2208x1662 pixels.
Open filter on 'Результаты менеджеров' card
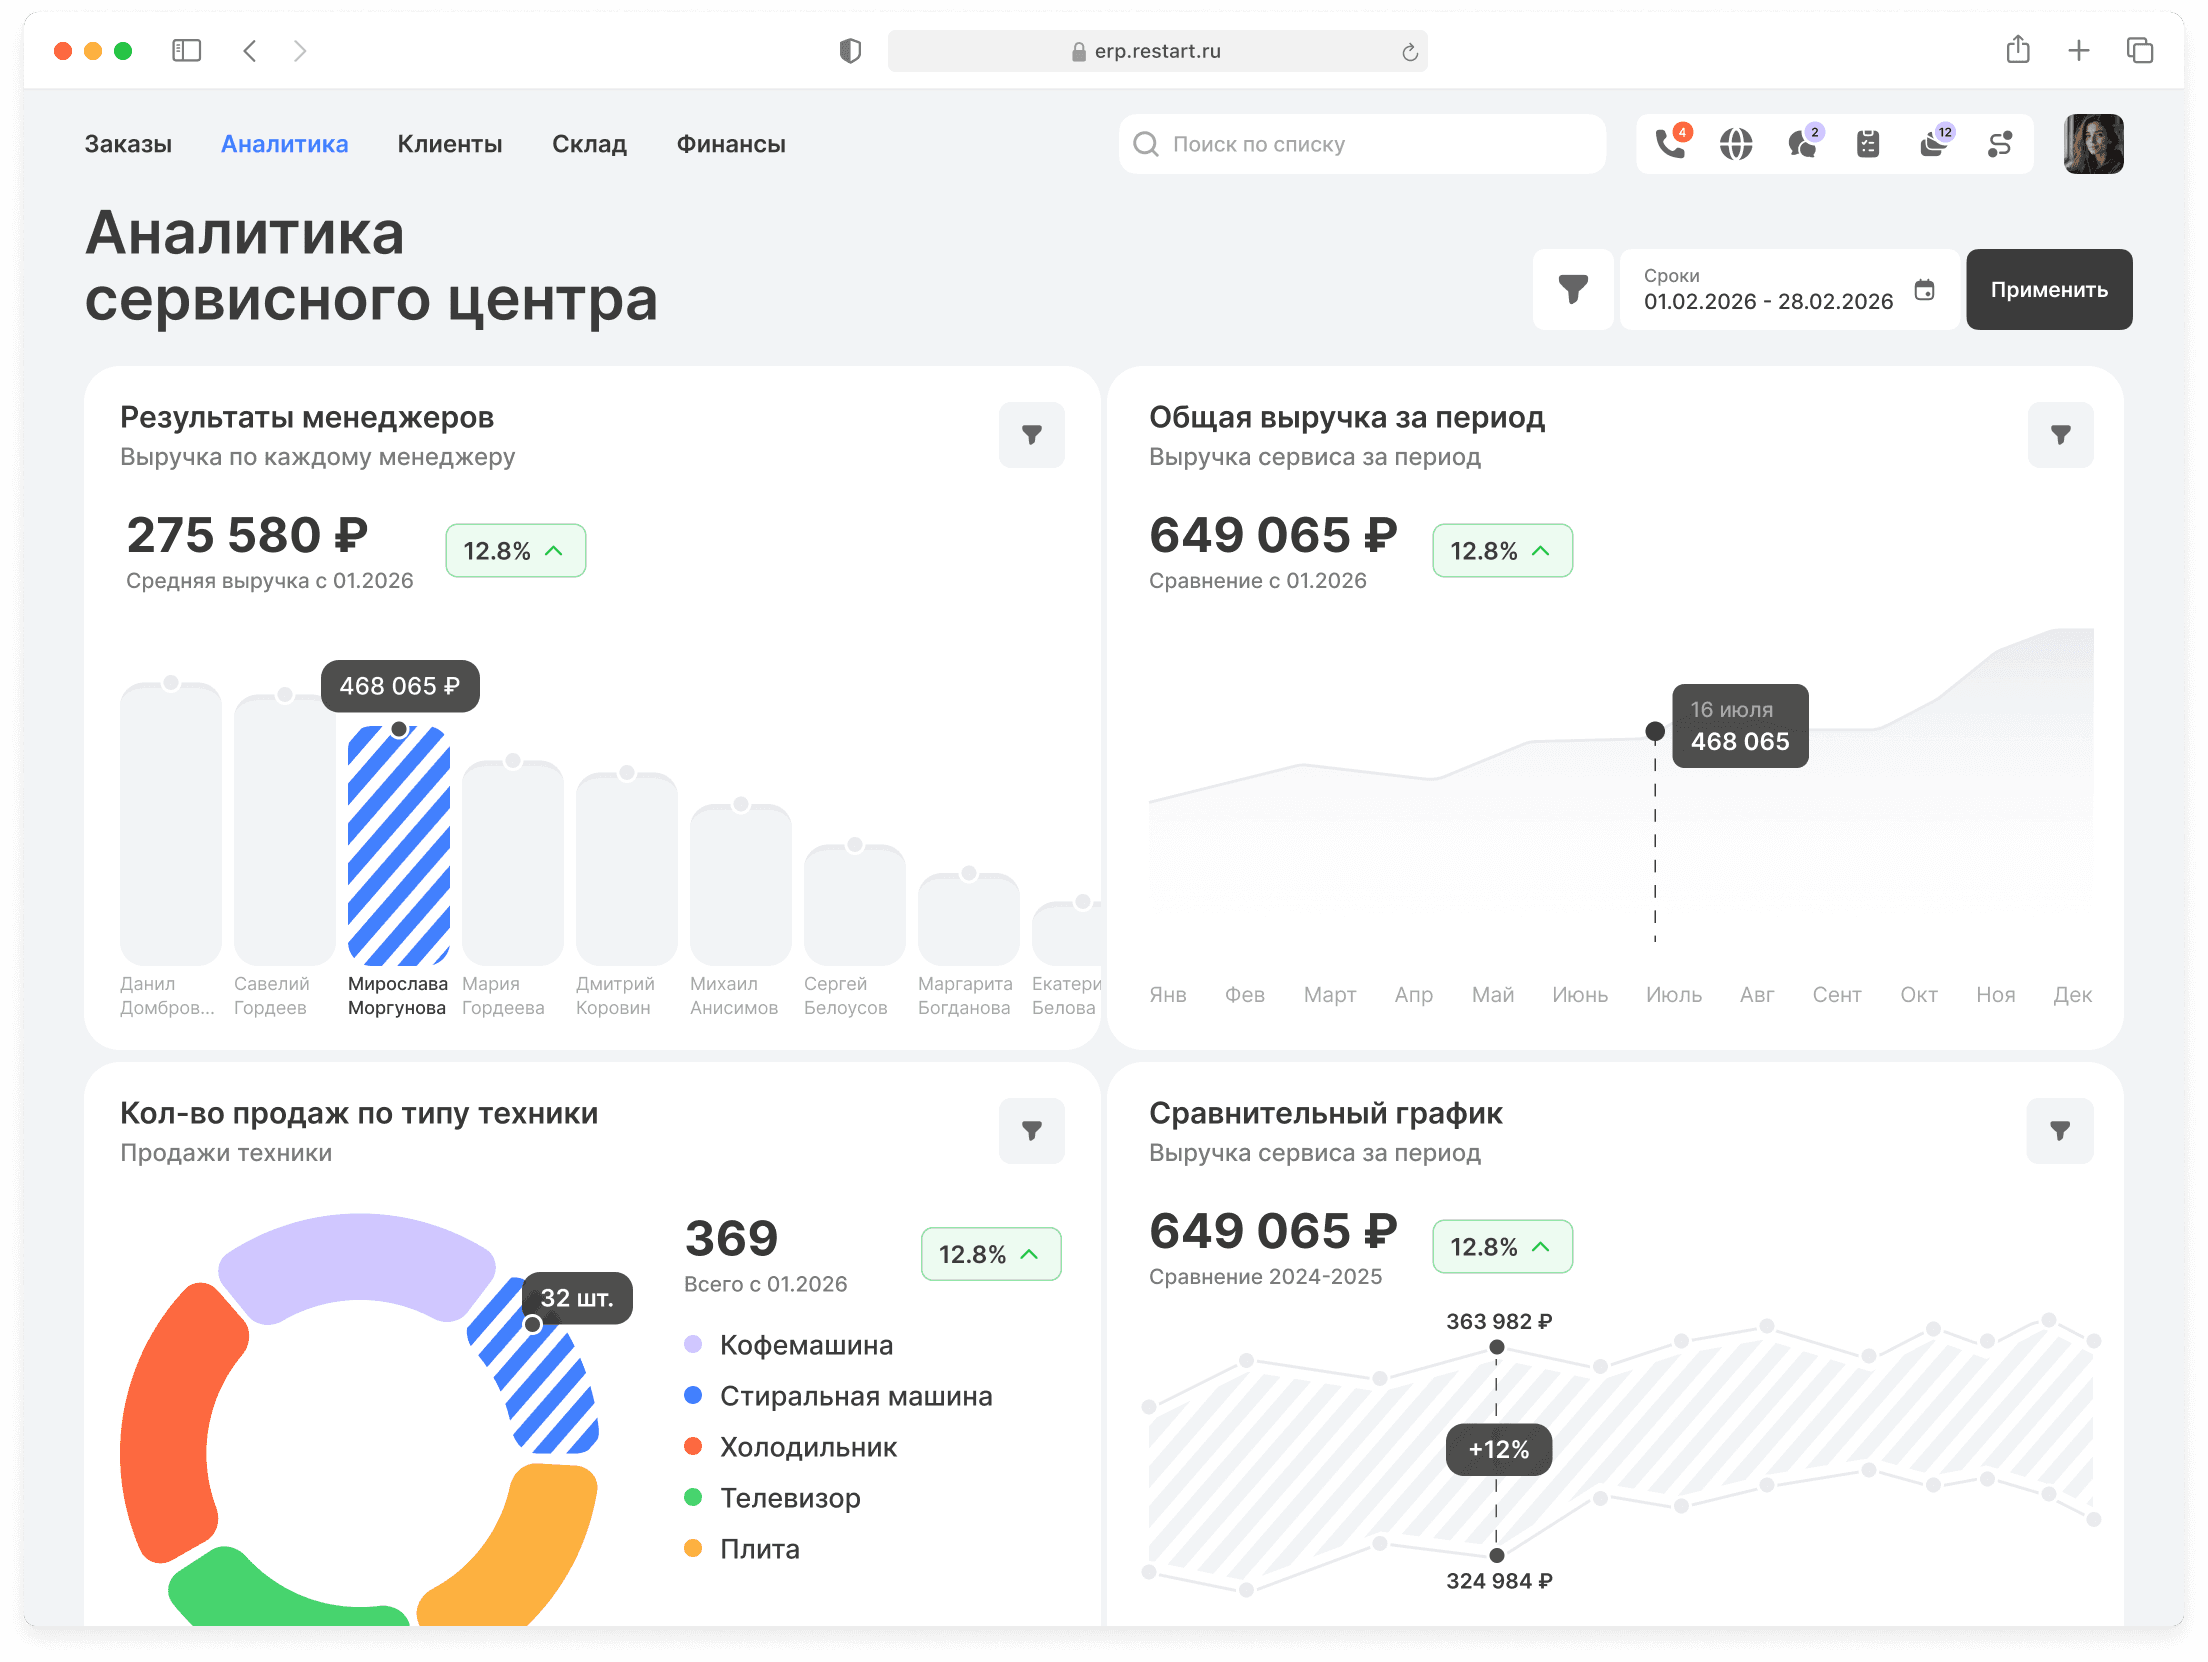[x=1031, y=435]
